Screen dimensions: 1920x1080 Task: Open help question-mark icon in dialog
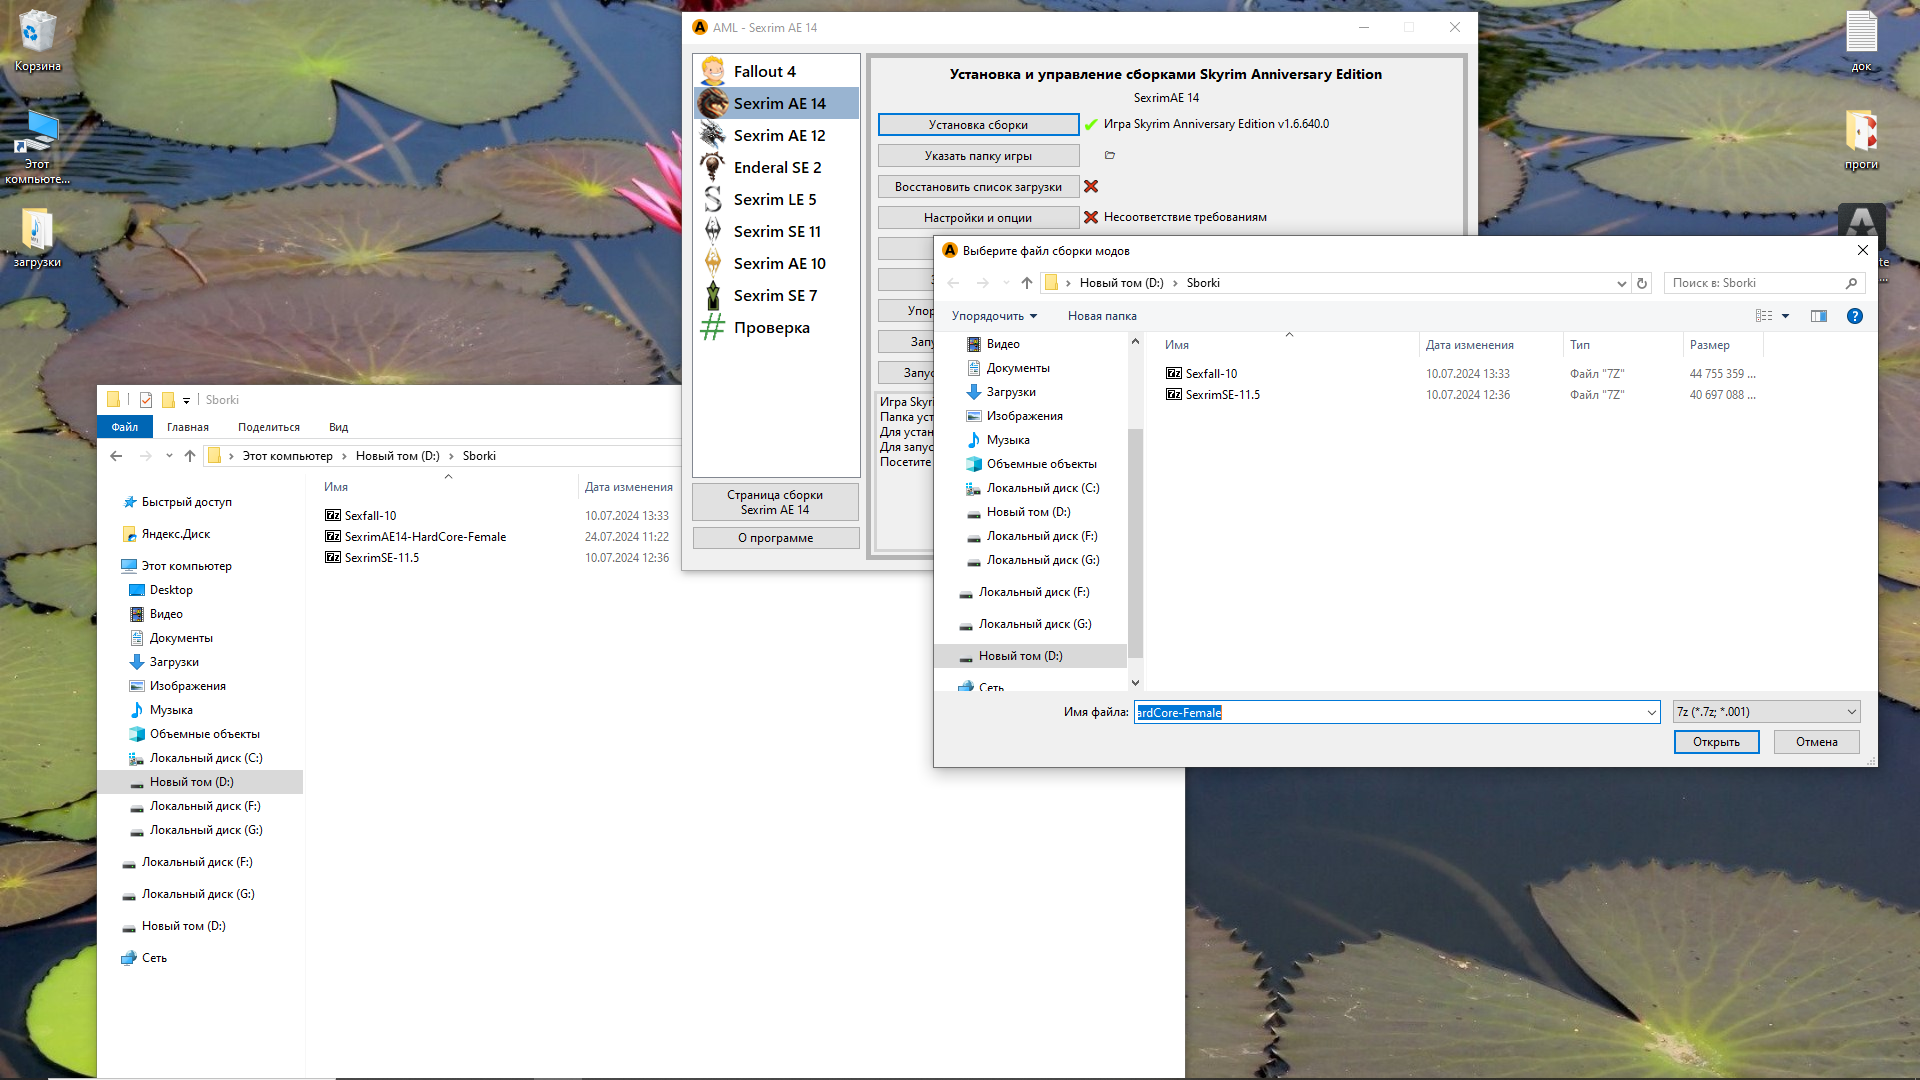[1855, 316]
